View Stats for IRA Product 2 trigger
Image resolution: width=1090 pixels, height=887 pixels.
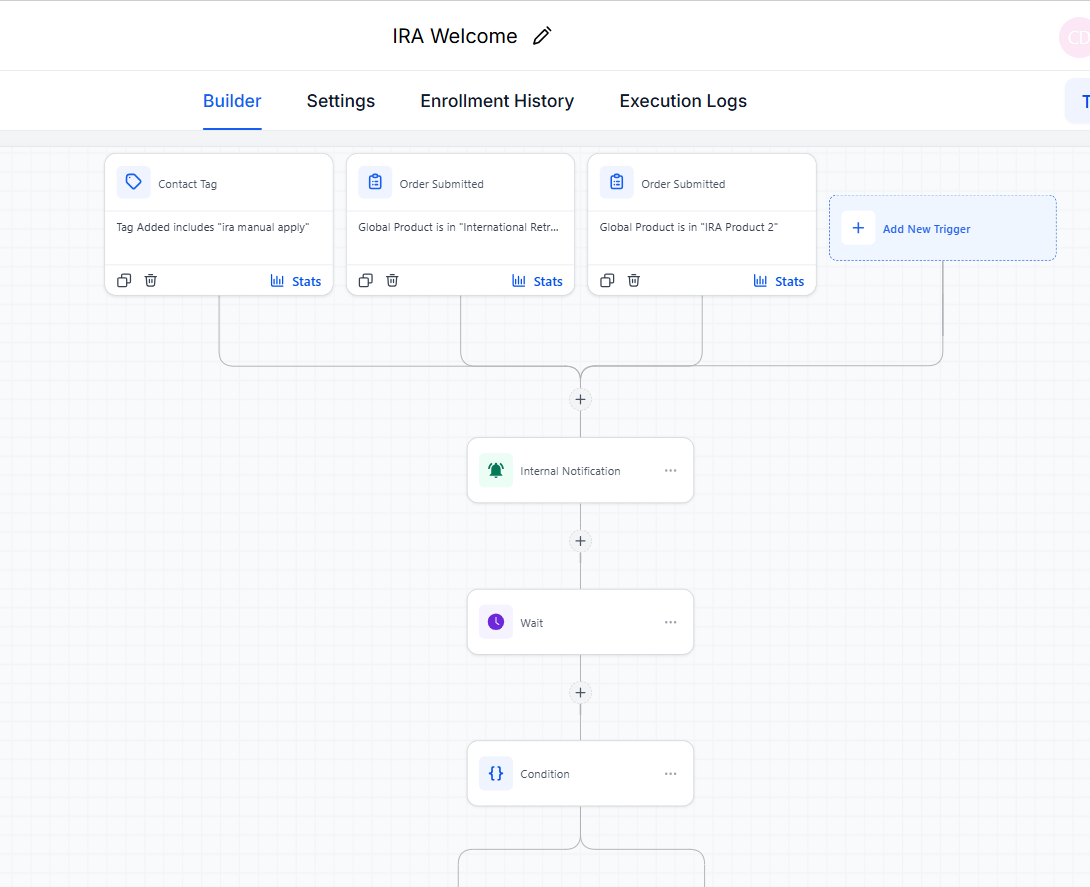[779, 281]
